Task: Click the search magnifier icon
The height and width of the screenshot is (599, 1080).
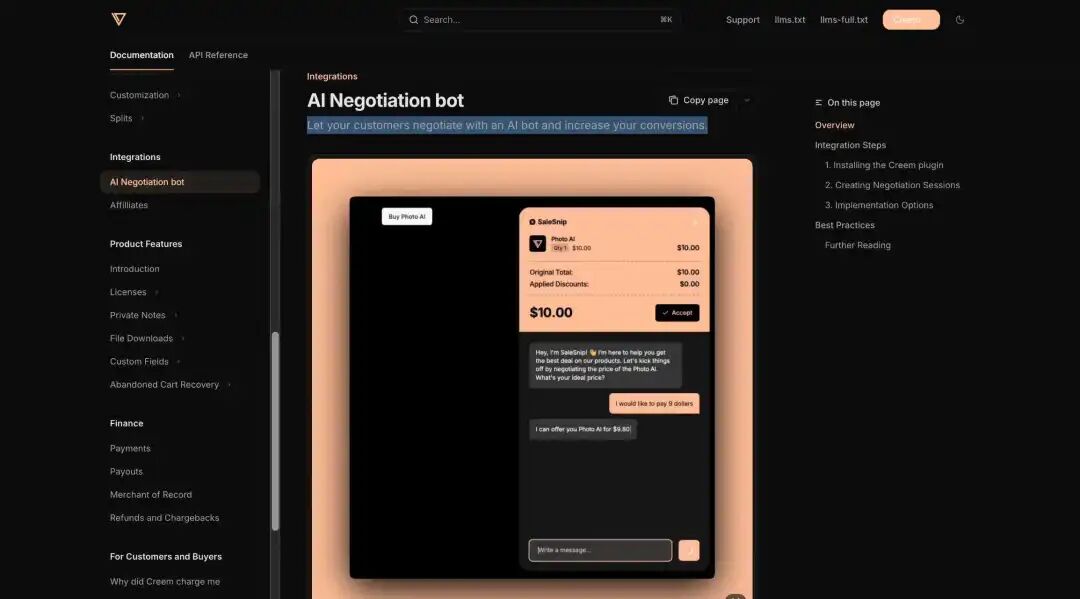Action: pos(413,20)
